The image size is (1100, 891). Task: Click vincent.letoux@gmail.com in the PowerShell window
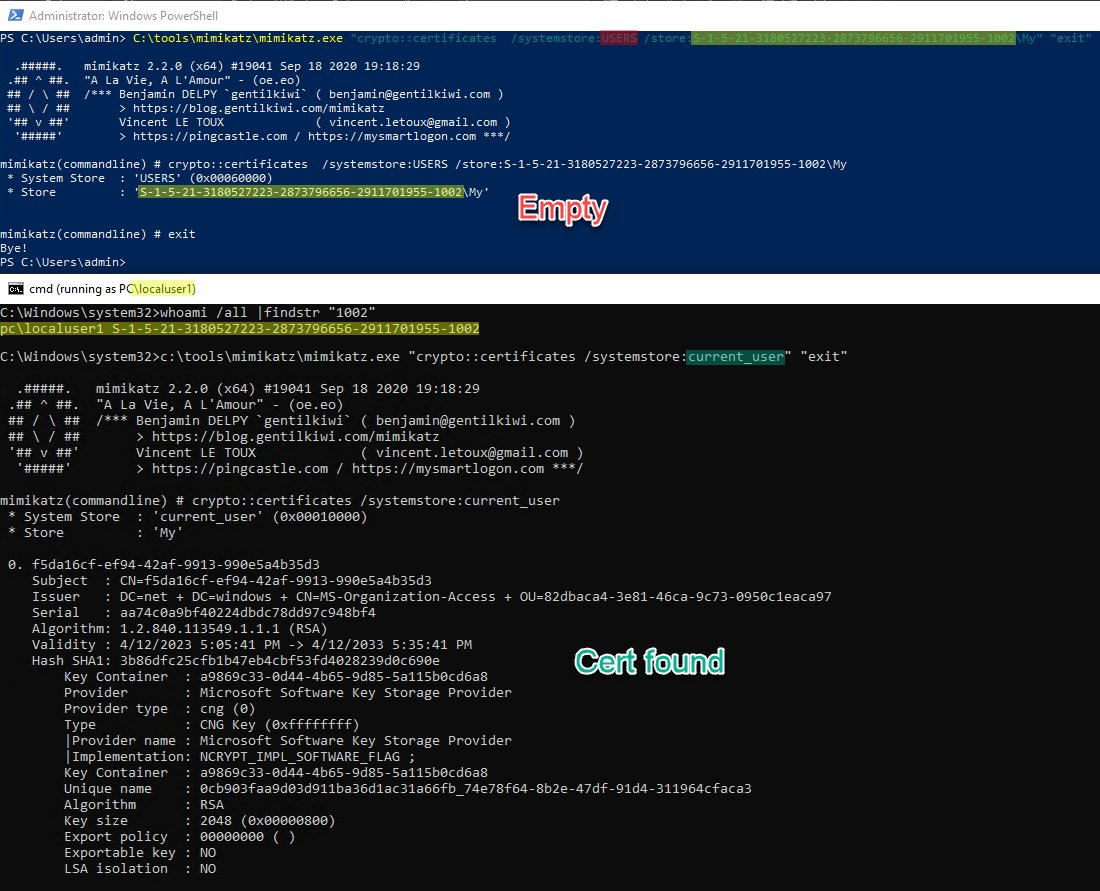coord(413,122)
